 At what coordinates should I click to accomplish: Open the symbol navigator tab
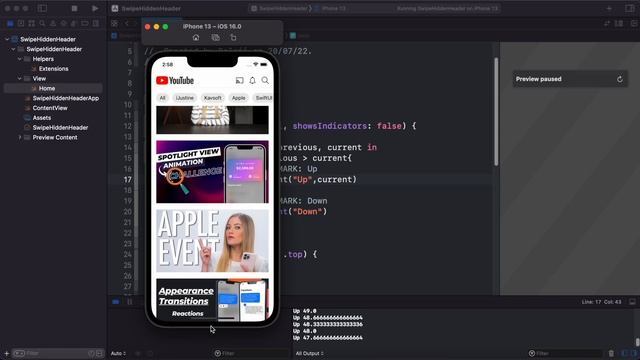click(x=31, y=24)
